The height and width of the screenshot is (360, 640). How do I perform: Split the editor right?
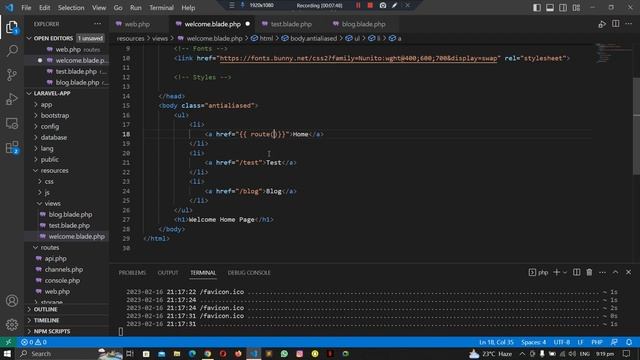coord(616,24)
